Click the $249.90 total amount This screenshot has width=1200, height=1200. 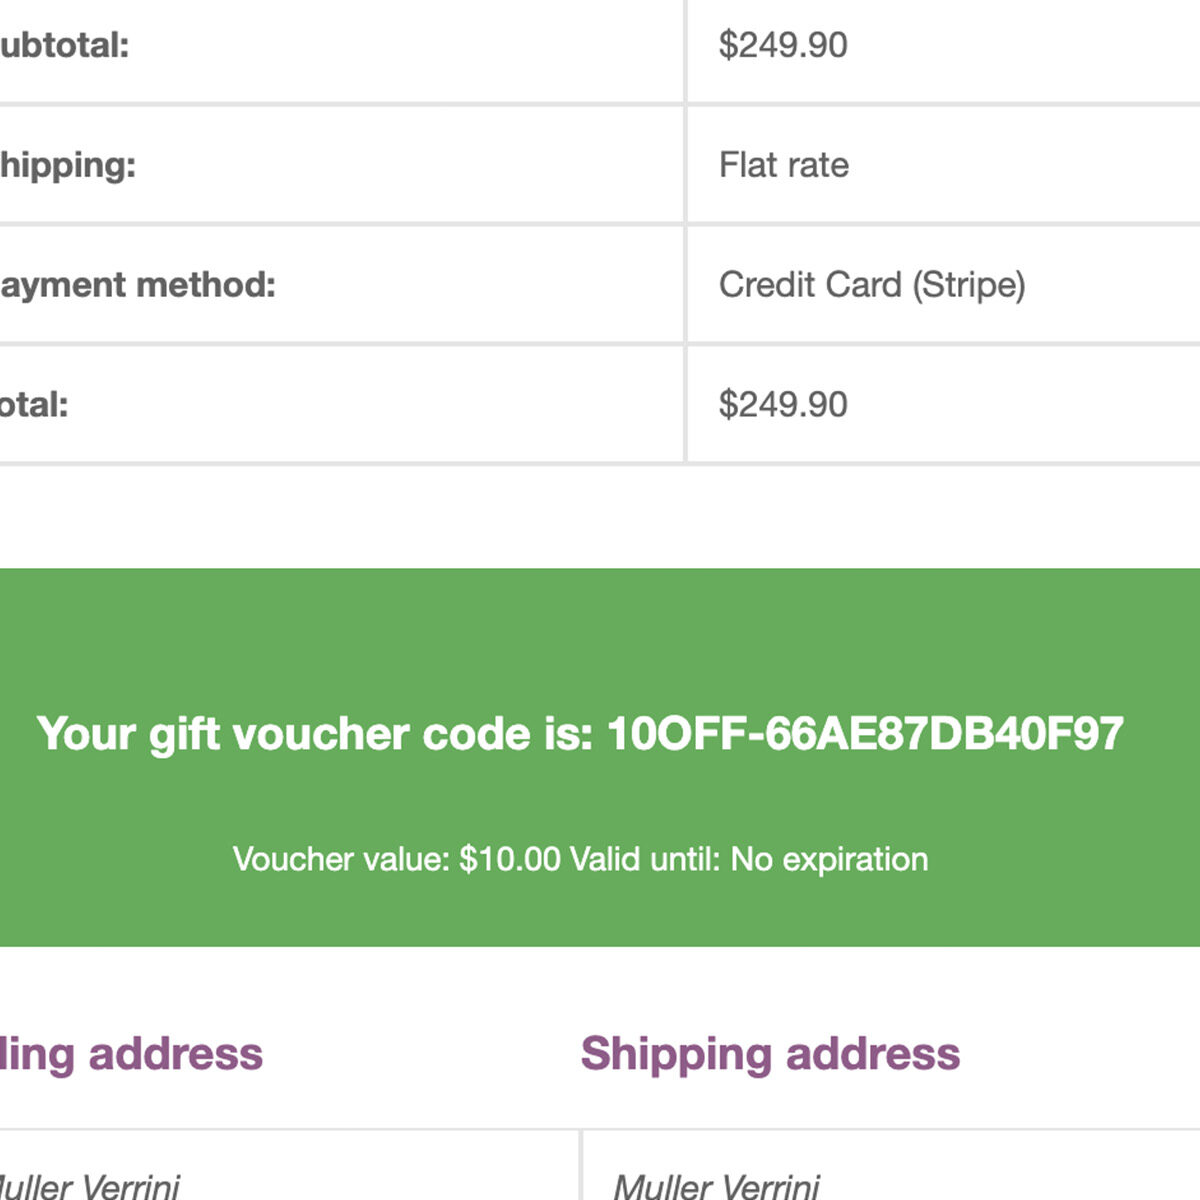[x=783, y=405]
